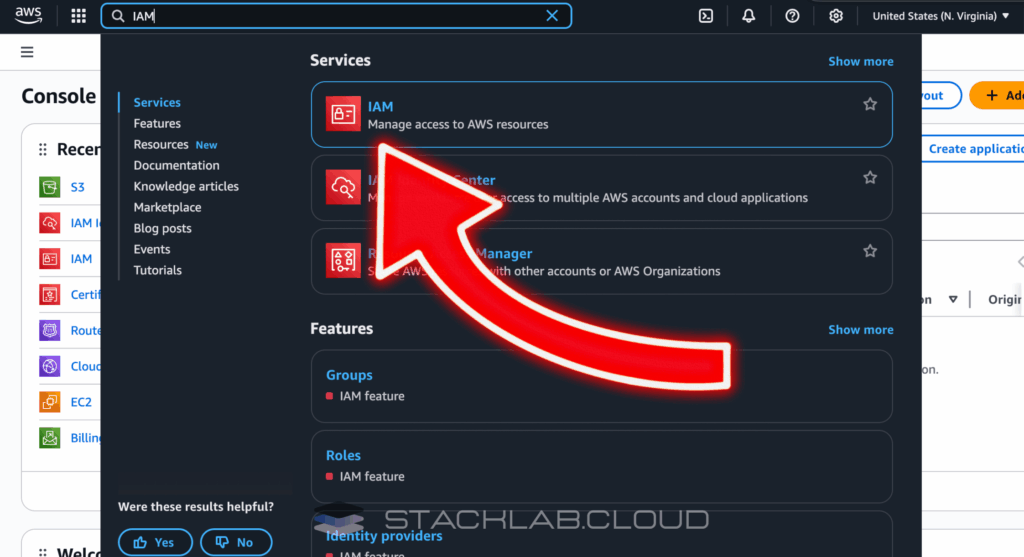Open Route 53 icon in recents

[x=50, y=330]
